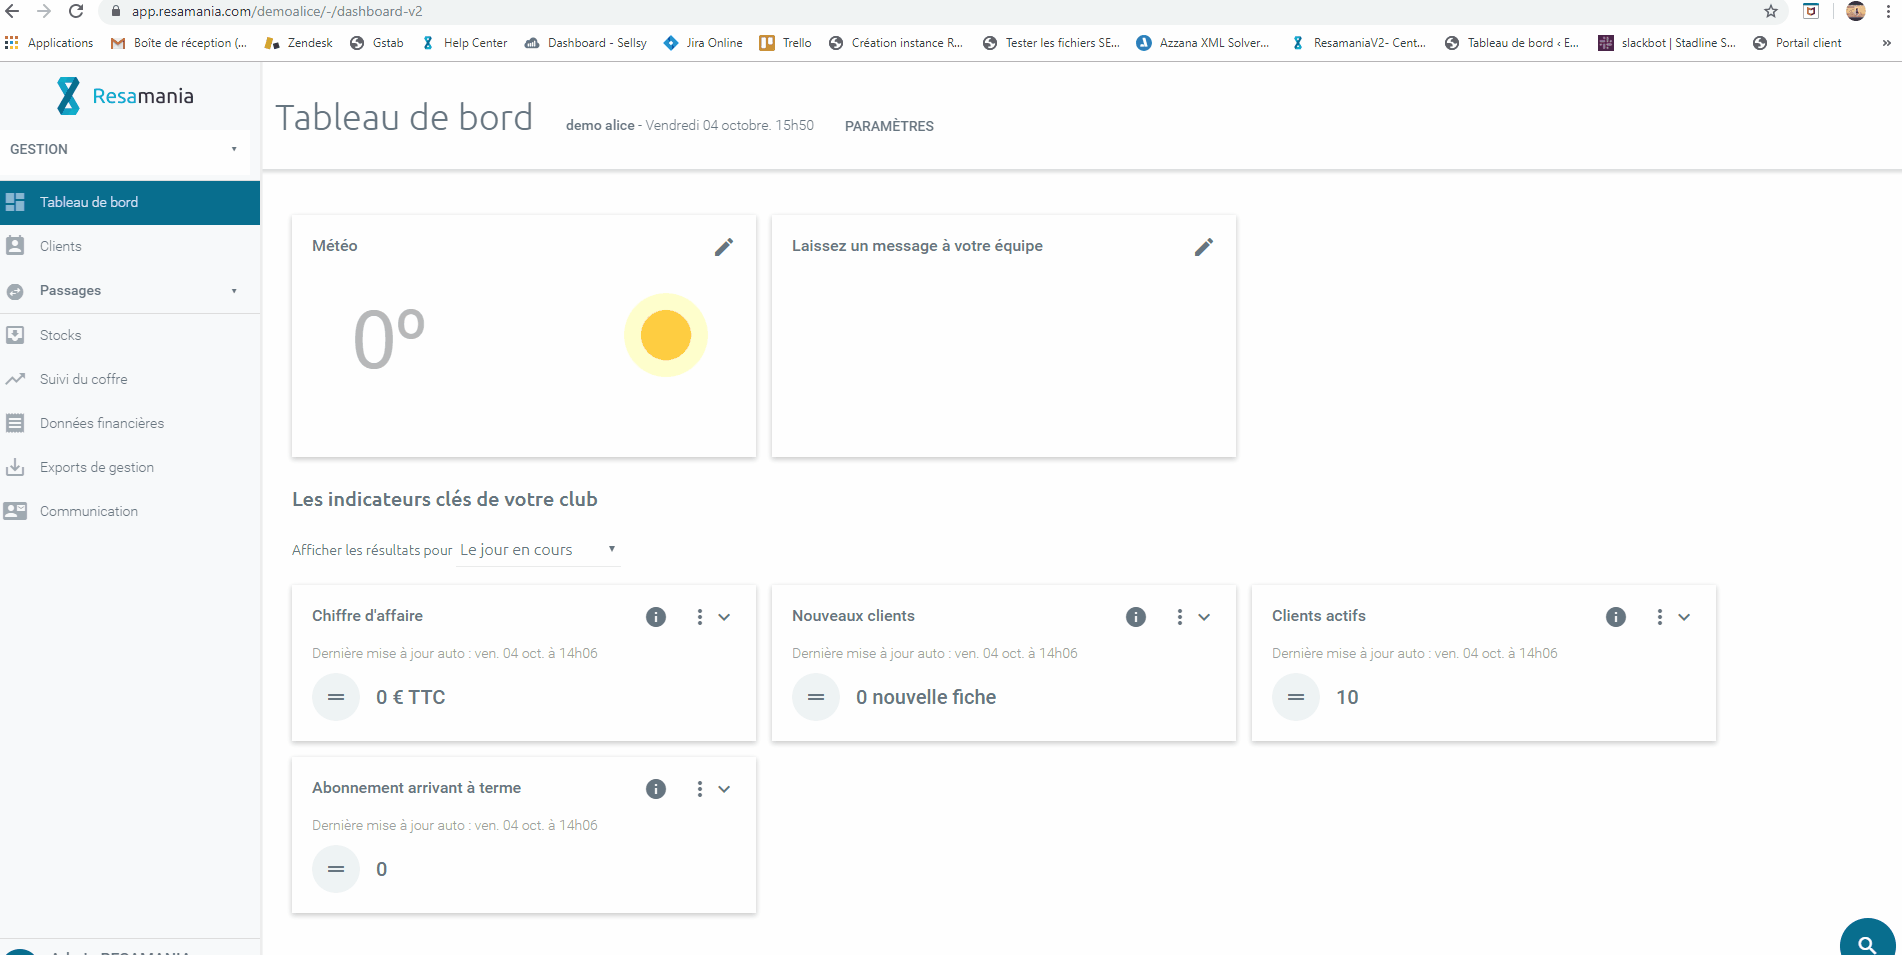The width and height of the screenshot is (1902, 955).
Task: Open Tableau de bord sidebar item
Action: (x=130, y=202)
